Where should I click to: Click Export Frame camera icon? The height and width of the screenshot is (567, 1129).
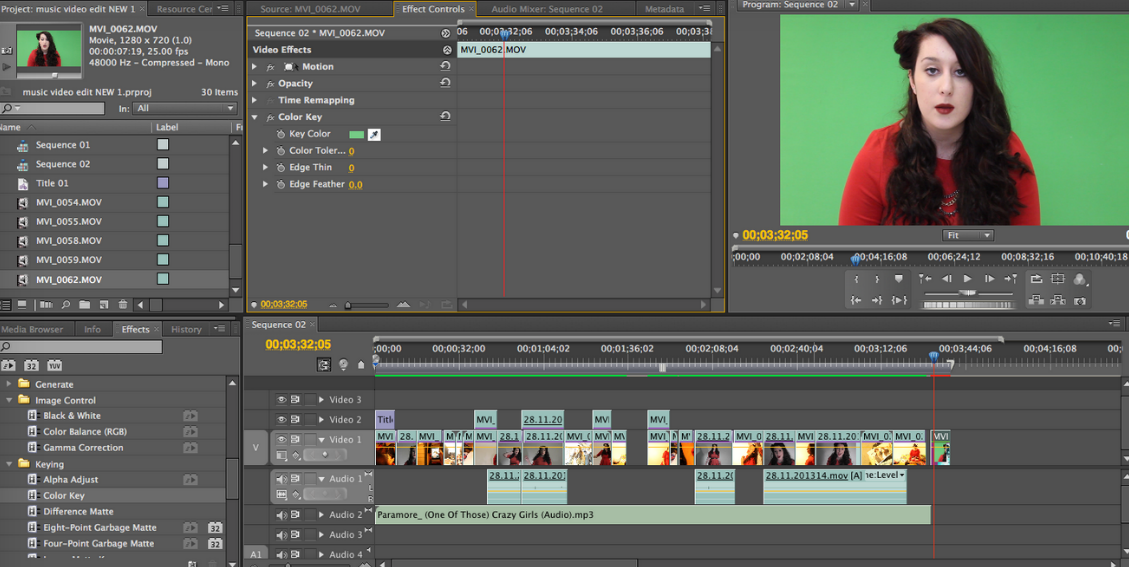[1079, 300]
